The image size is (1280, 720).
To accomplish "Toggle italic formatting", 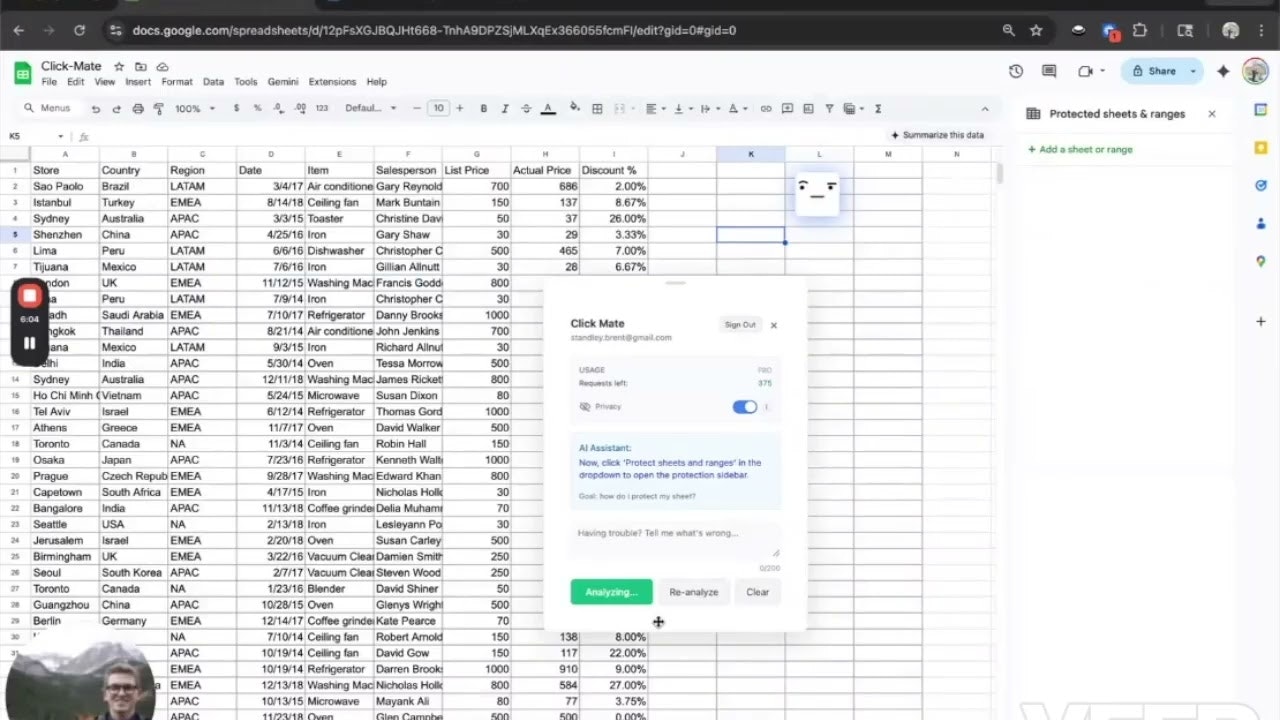I will pos(504,108).
